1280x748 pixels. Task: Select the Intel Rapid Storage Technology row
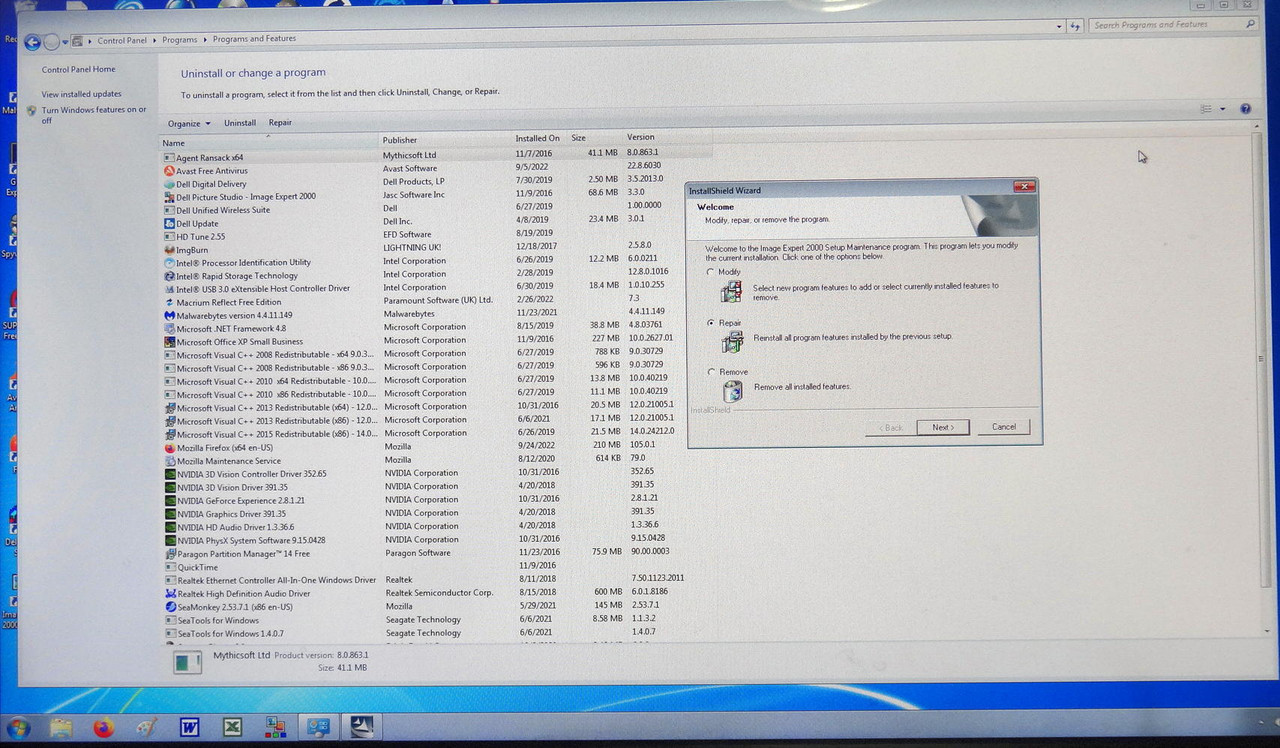pos(437,275)
